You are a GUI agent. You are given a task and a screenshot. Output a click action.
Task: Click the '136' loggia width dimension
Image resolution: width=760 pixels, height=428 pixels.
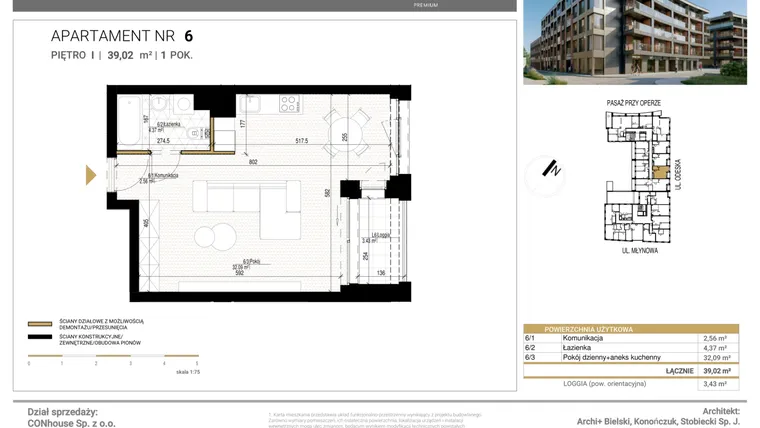click(x=381, y=273)
